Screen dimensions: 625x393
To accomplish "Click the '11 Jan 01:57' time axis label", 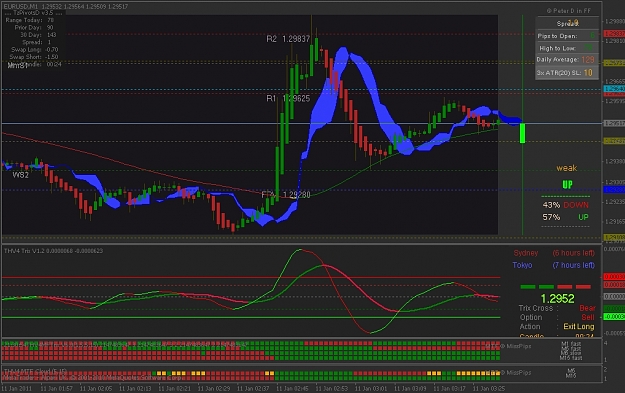I will click(x=57, y=388).
